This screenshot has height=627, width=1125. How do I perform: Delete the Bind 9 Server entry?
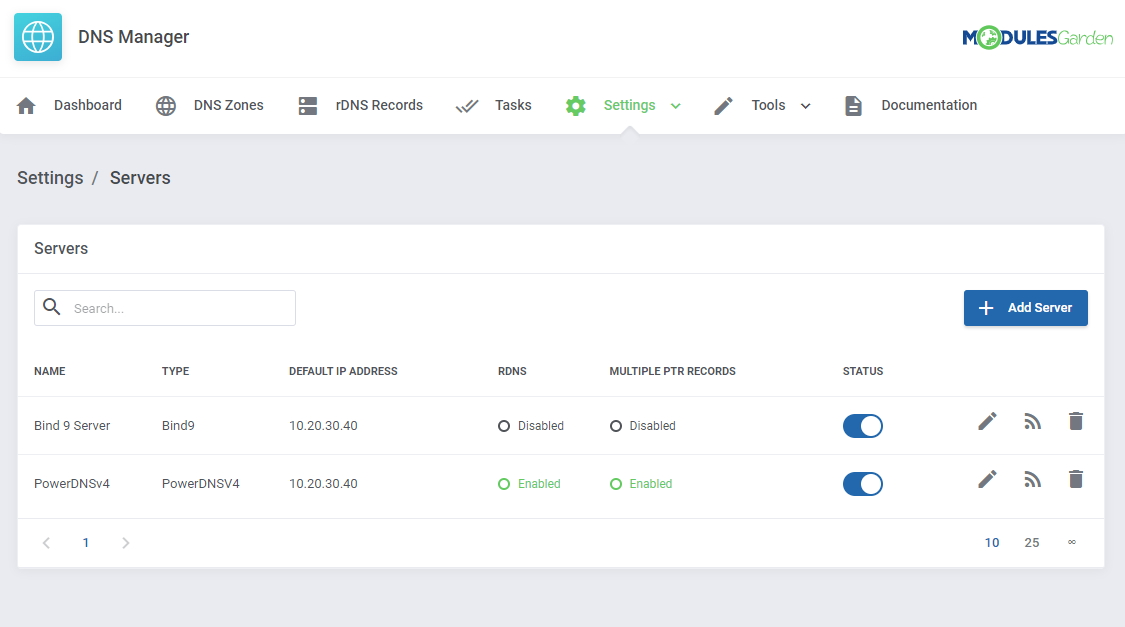pos(1075,421)
